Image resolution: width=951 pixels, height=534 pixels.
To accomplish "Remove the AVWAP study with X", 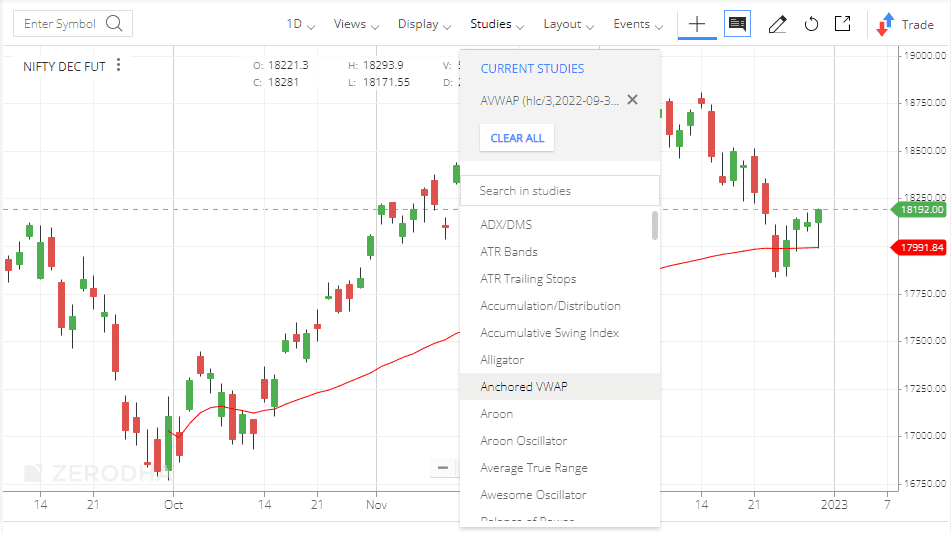I will pyautogui.click(x=632, y=100).
